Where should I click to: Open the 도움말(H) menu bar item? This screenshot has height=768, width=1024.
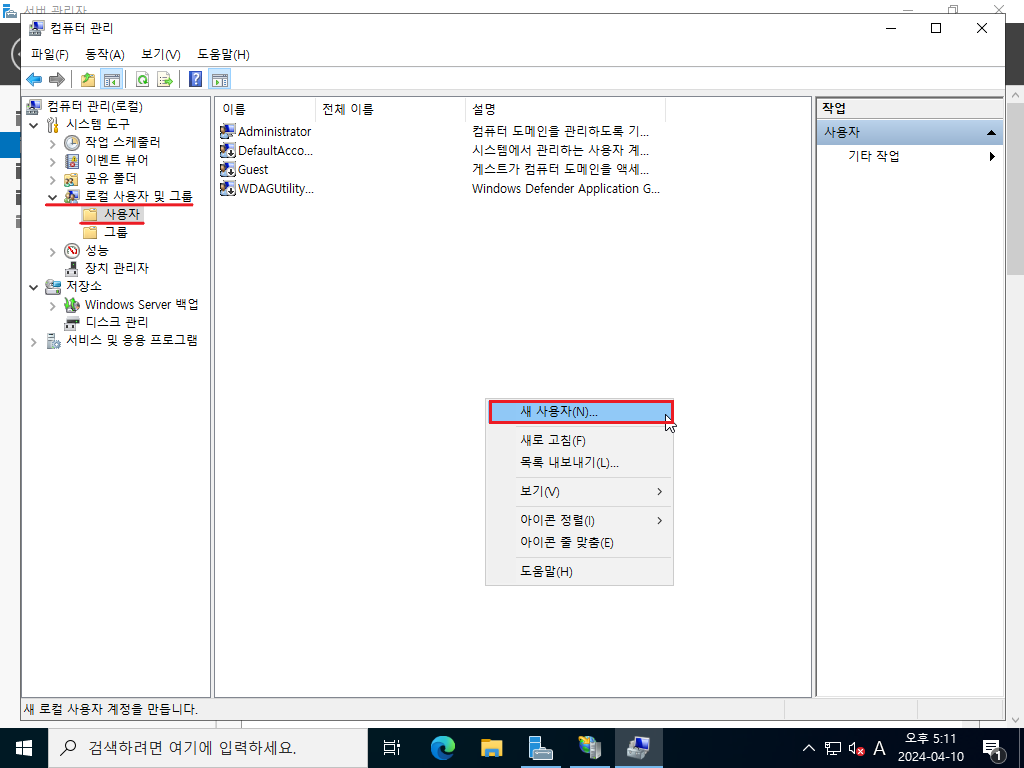223,54
